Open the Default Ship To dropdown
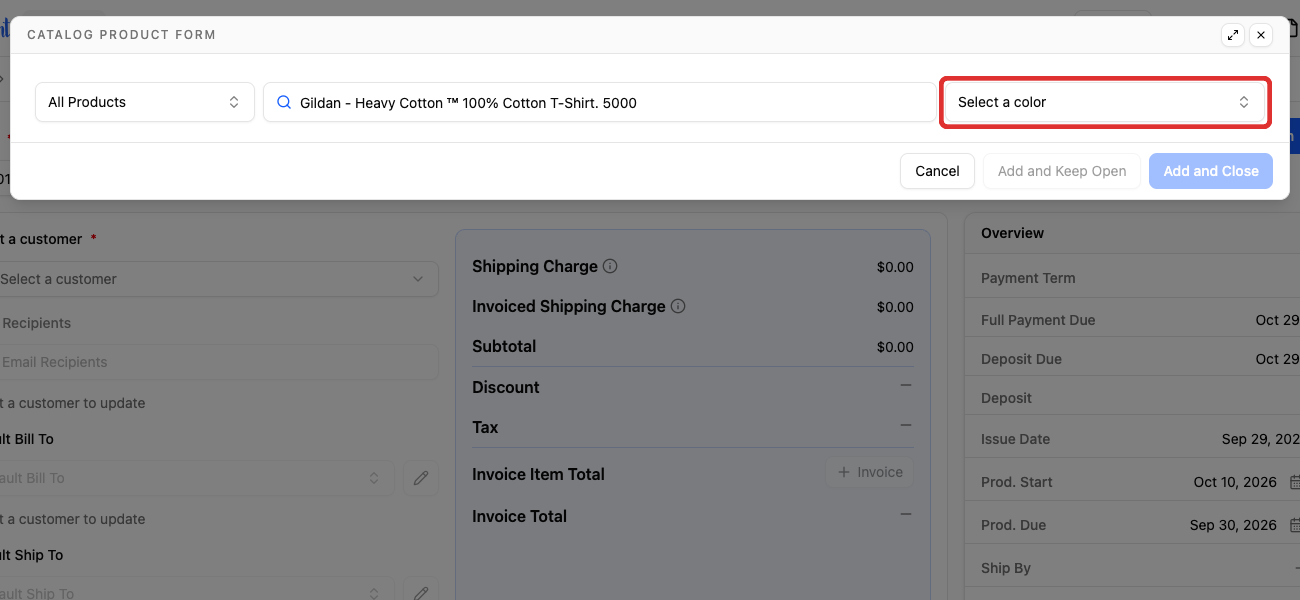Viewport: 1300px width, 600px height. pyautogui.click(x=195, y=593)
